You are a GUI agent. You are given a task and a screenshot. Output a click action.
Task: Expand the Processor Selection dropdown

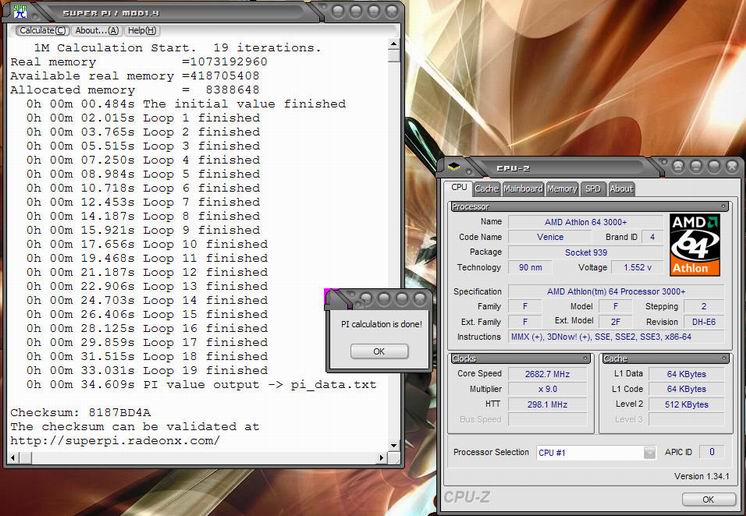pyautogui.click(x=649, y=453)
